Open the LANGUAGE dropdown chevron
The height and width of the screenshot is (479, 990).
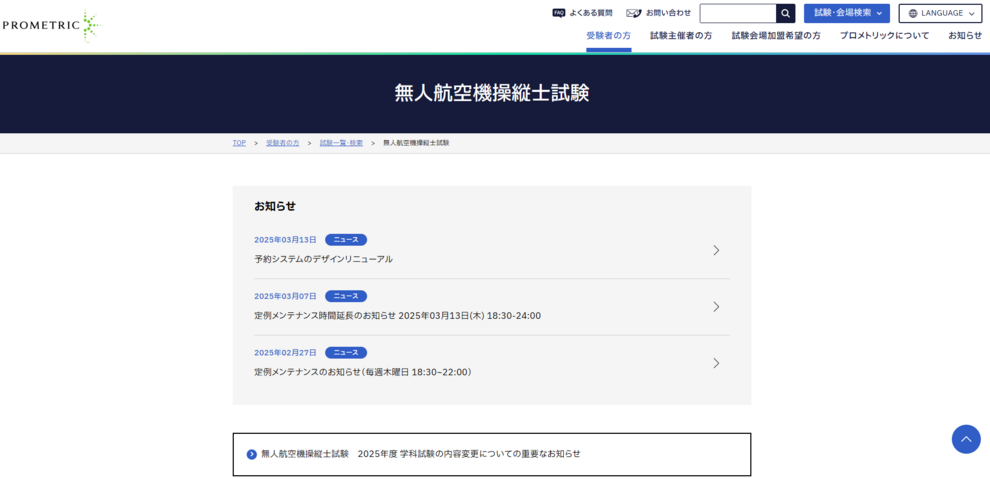[971, 14]
